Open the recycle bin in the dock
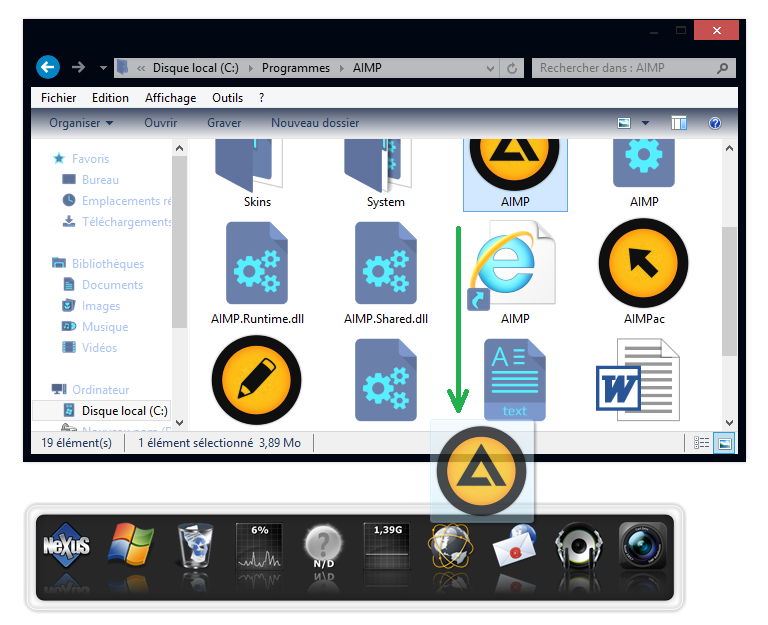This screenshot has height=625, width=768. pos(195,545)
